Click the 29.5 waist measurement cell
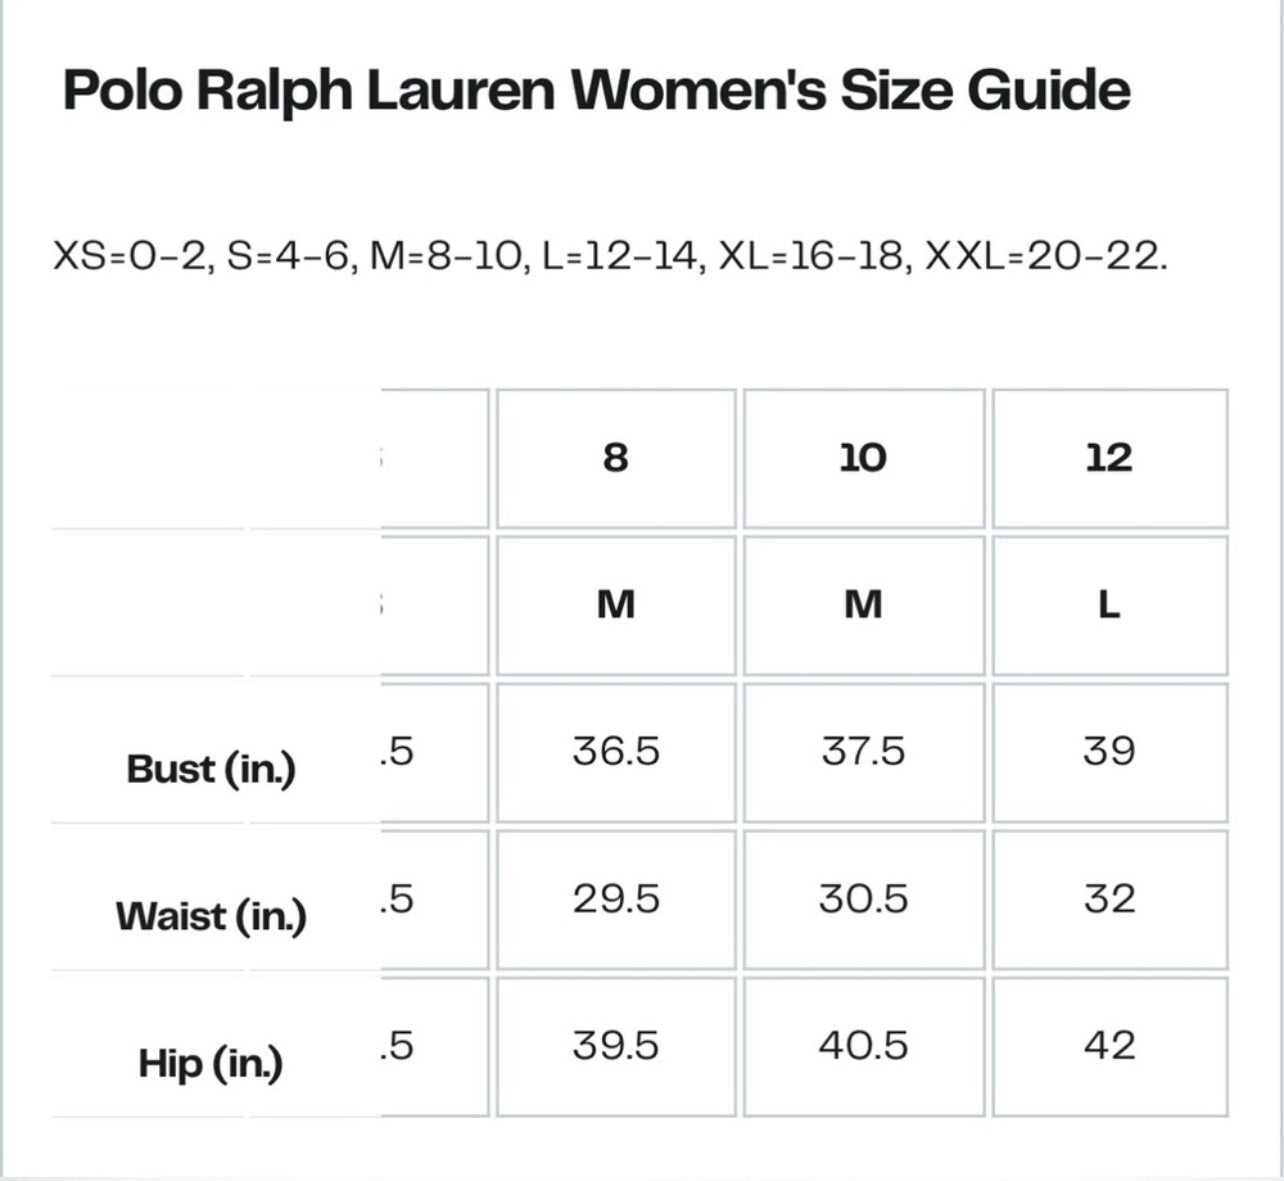The height and width of the screenshot is (1181, 1284). tap(616, 899)
